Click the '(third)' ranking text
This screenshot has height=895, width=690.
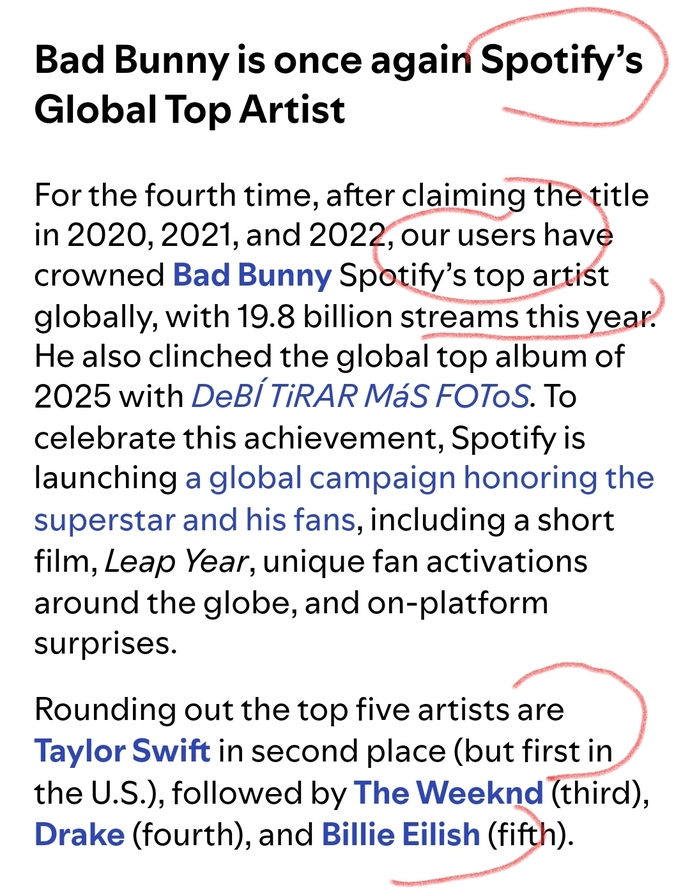point(600,792)
